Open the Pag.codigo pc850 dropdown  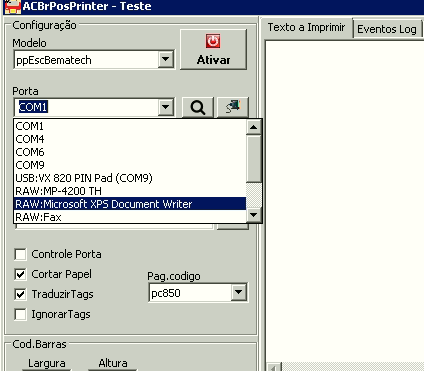pyautogui.click(x=239, y=293)
